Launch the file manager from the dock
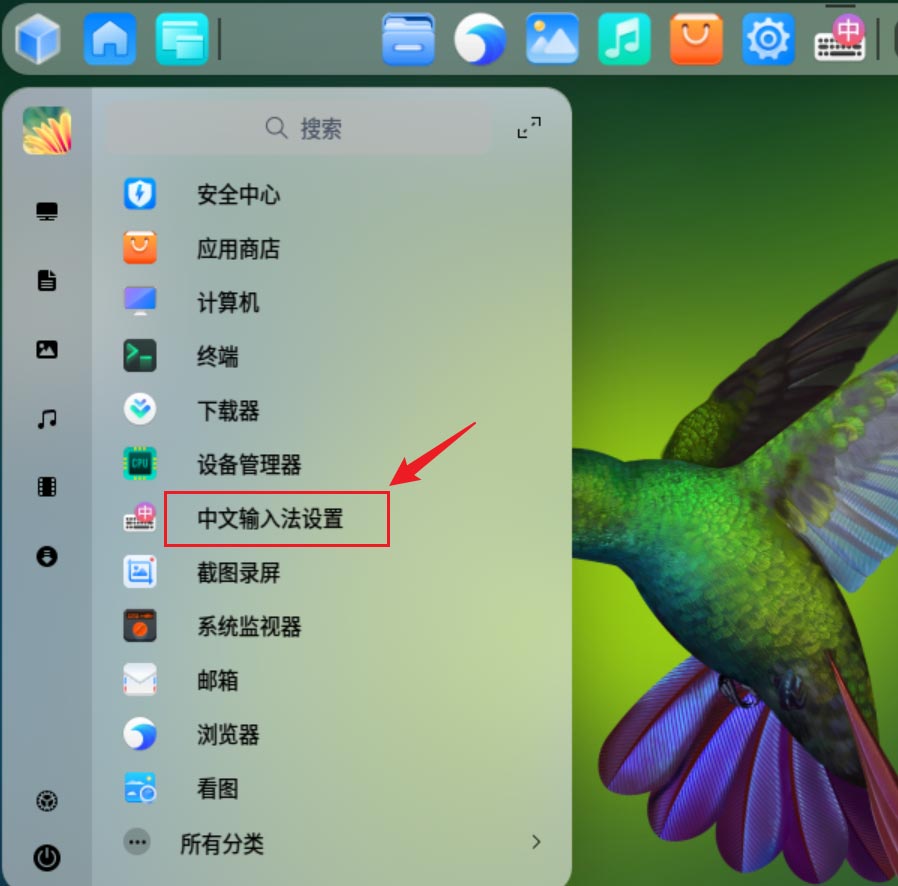 pos(408,39)
